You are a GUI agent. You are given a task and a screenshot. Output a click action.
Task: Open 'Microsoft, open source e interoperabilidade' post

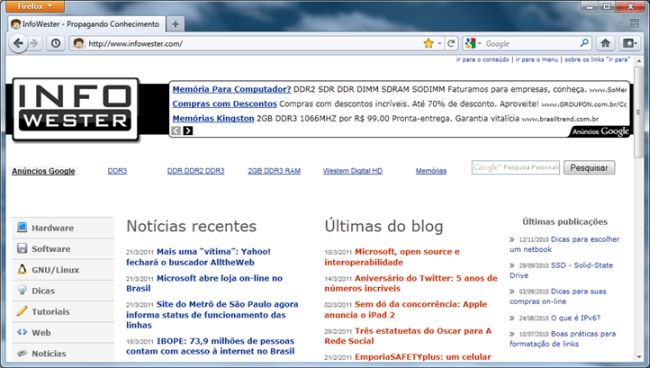(392, 257)
